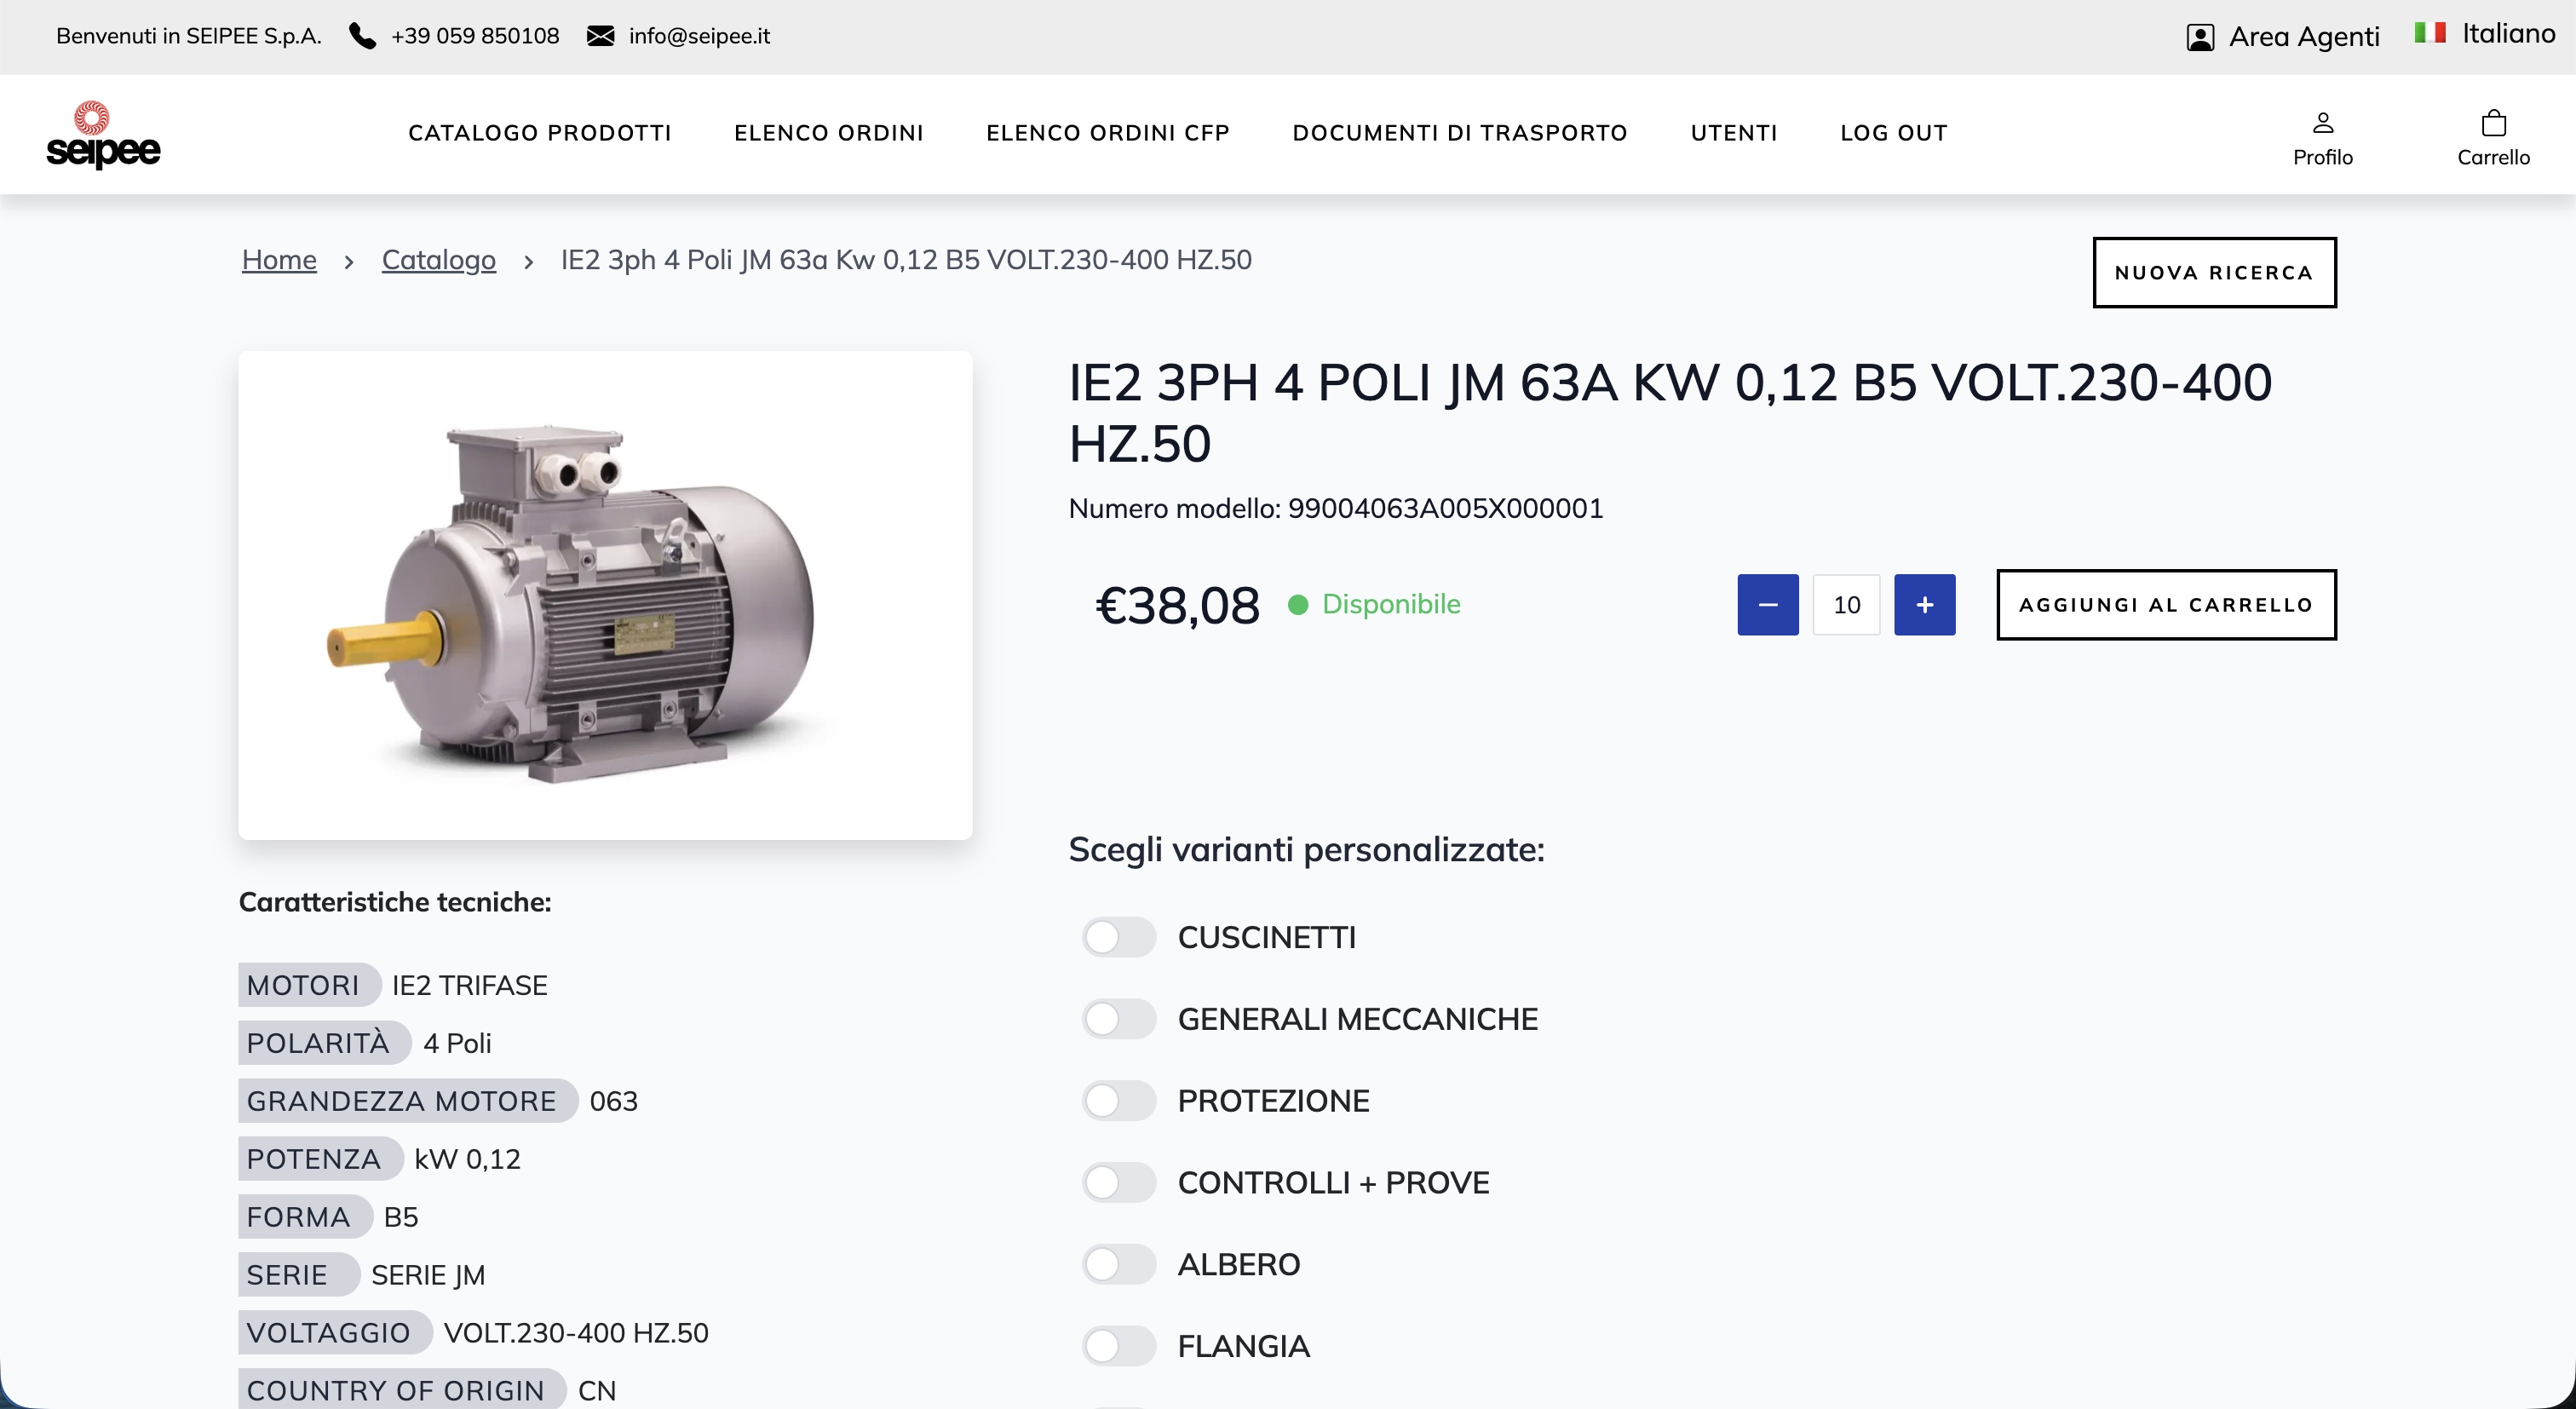This screenshot has height=1409, width=2576.
Task: Open the Italiano language selector
Action: pos(2508,34)
